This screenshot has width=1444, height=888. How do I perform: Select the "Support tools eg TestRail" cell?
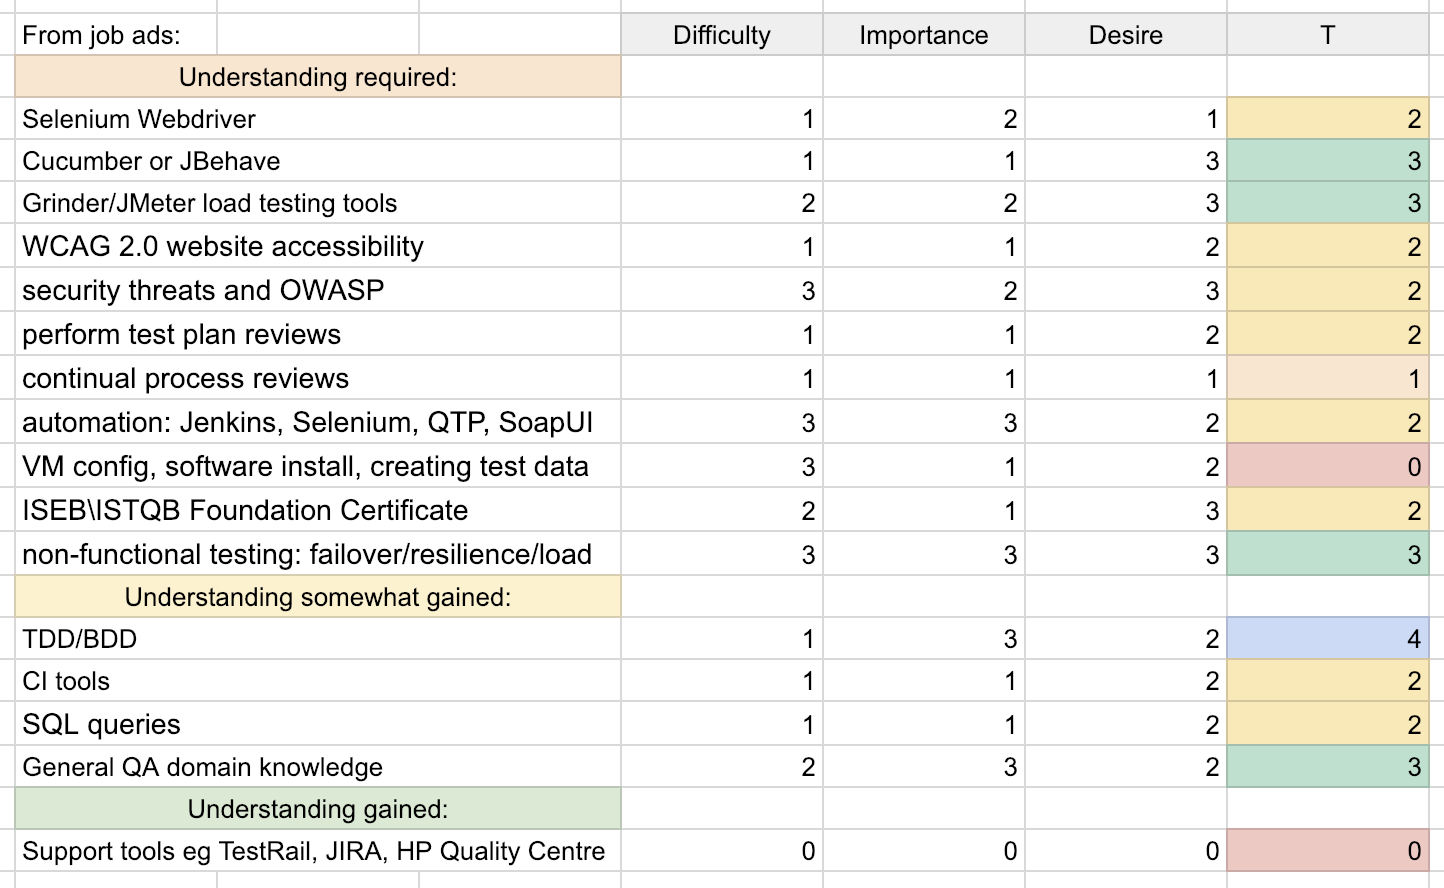point(313,851)
